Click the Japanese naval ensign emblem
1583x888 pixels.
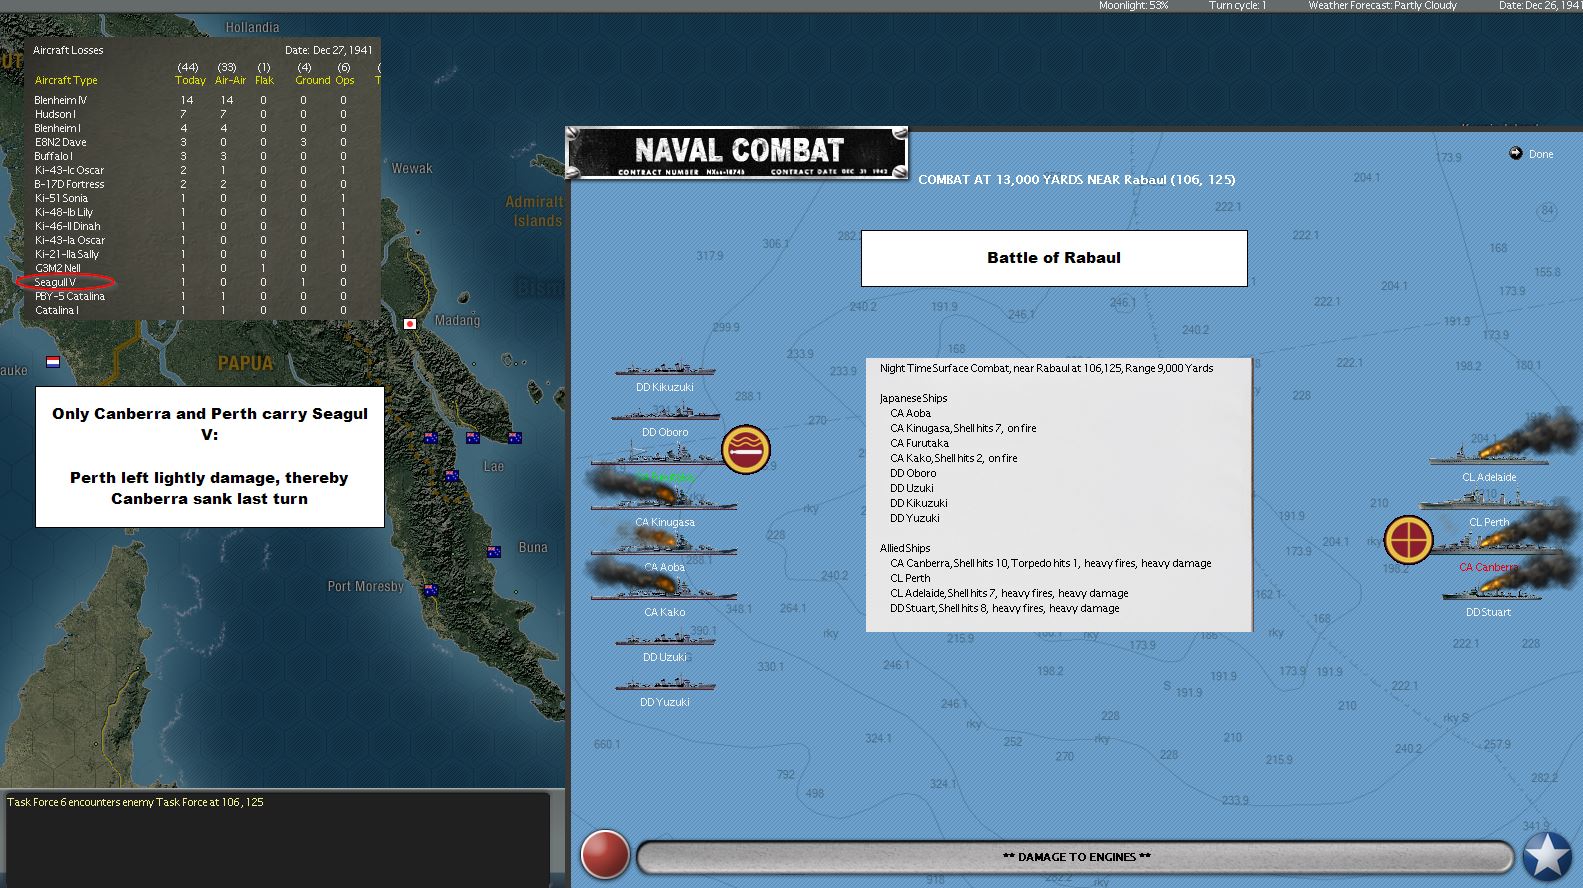click(746, 449)
